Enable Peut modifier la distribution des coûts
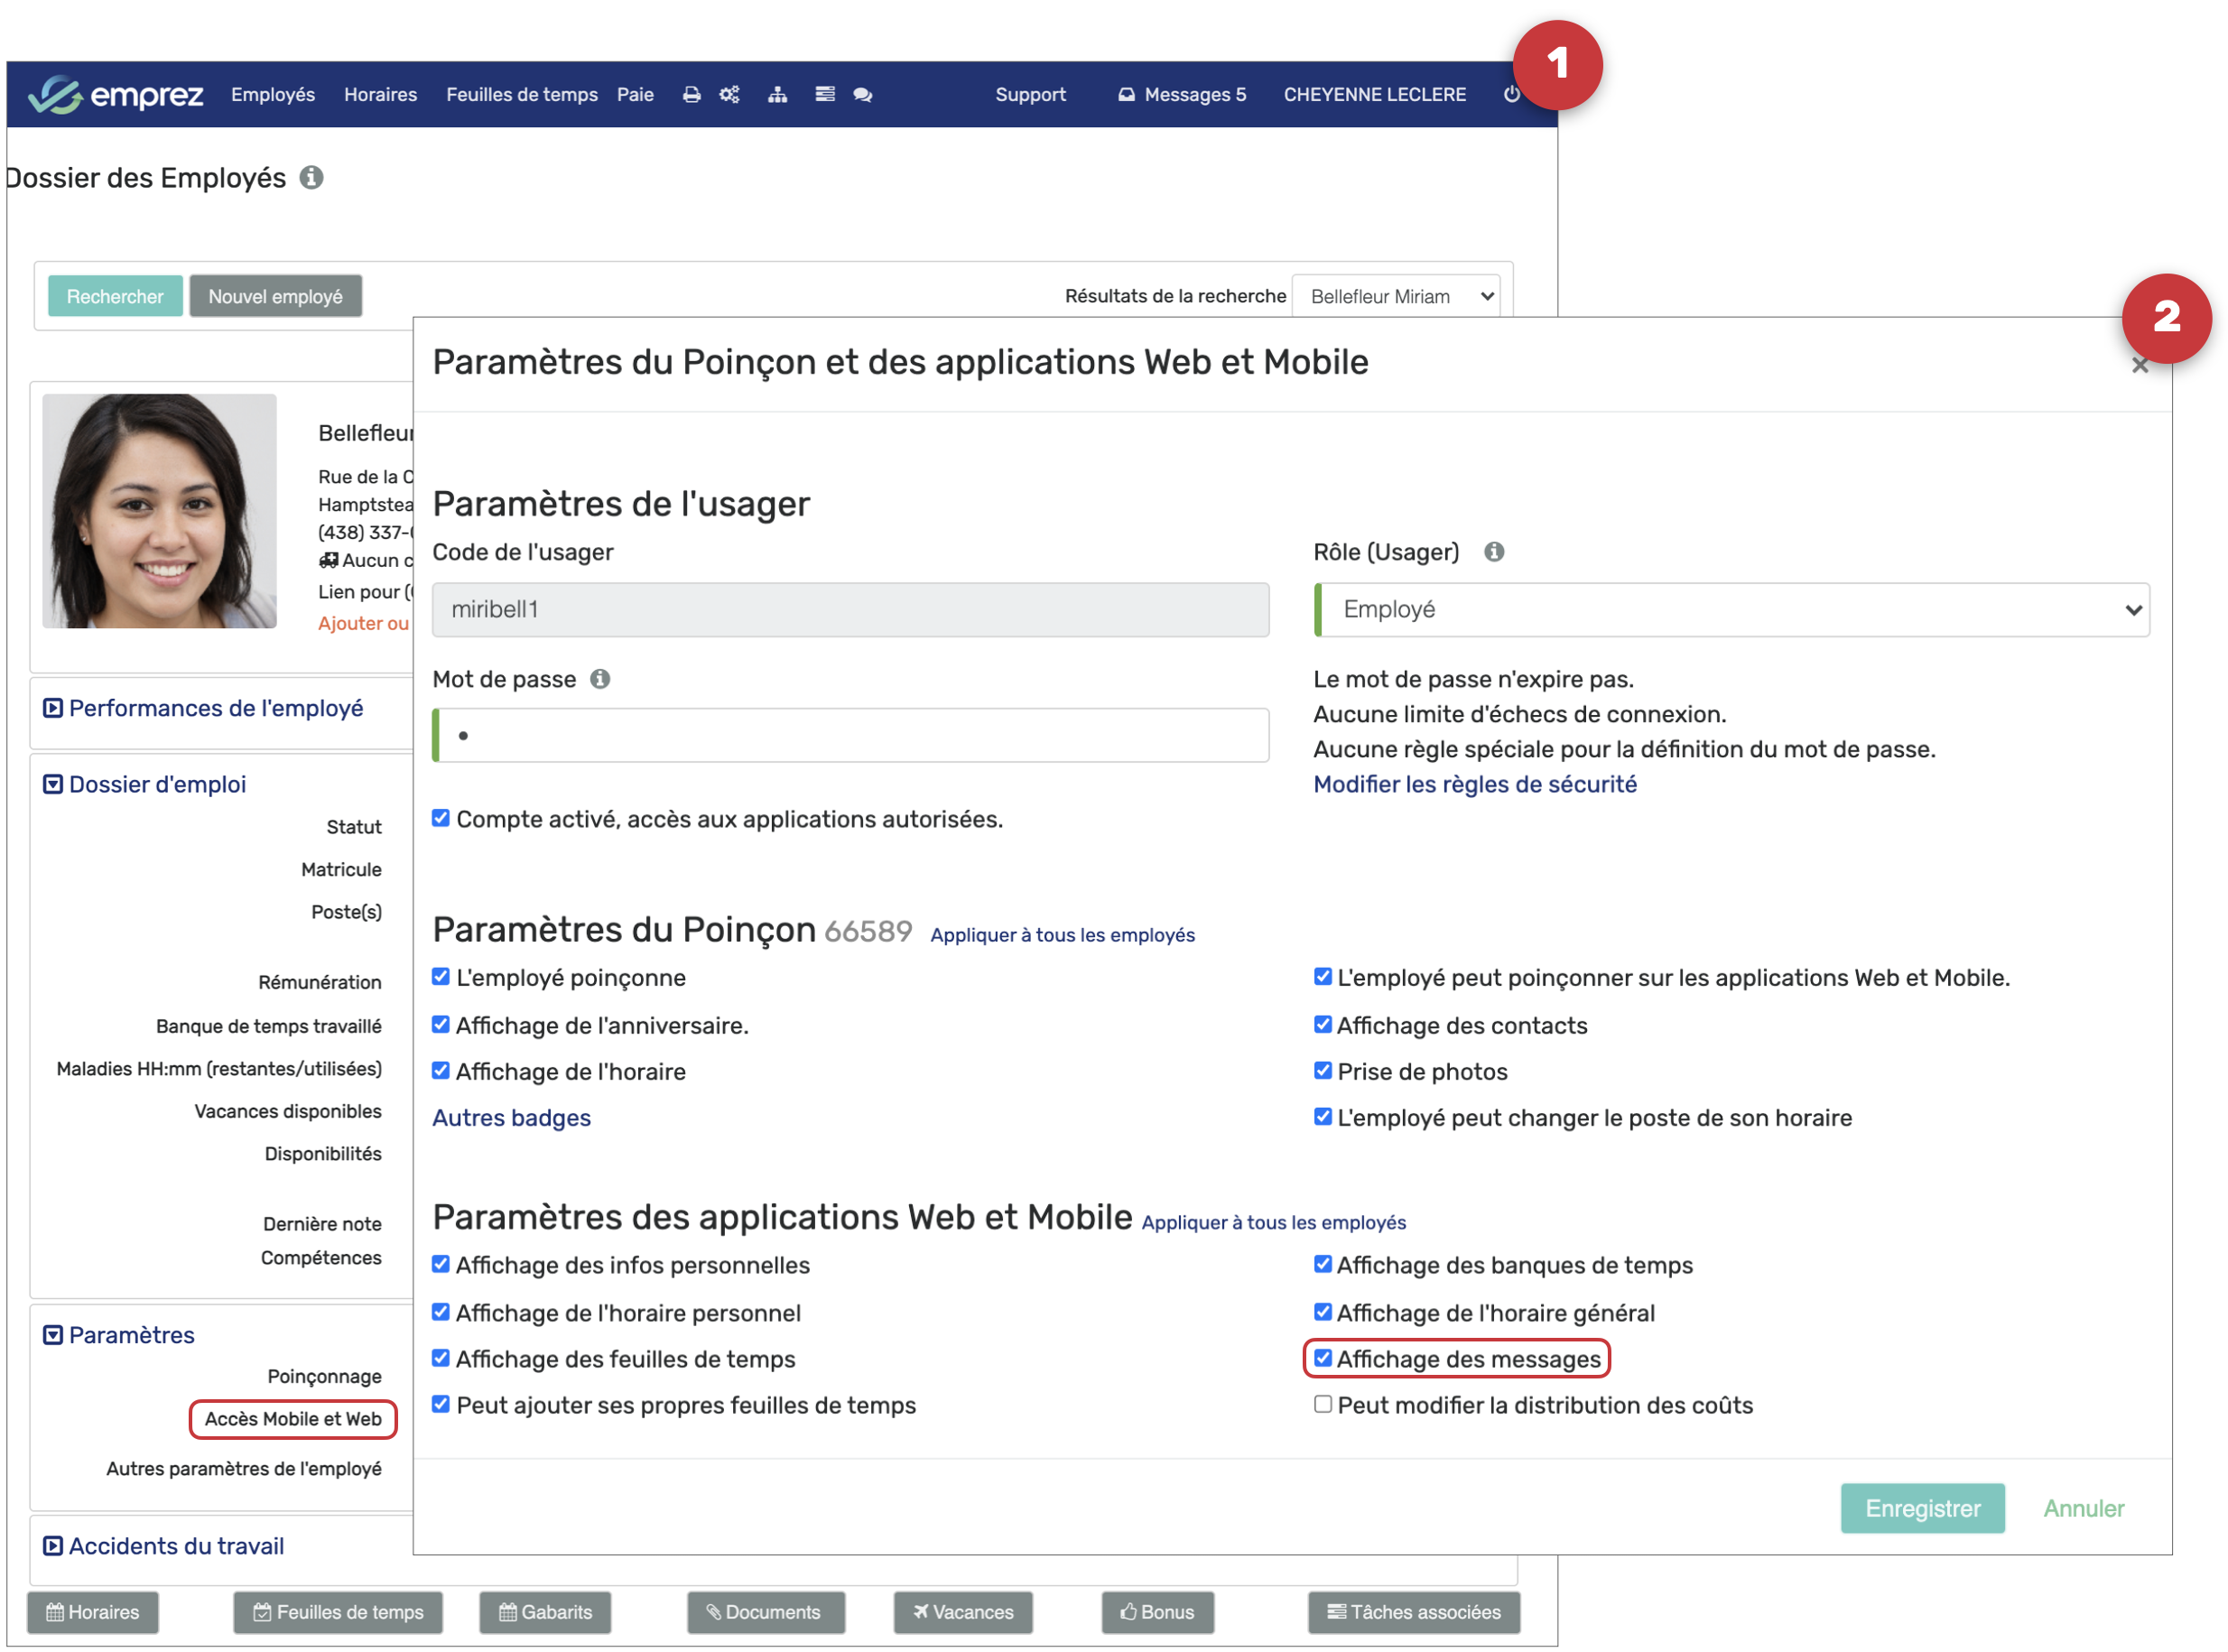 coord(1323,1404)
